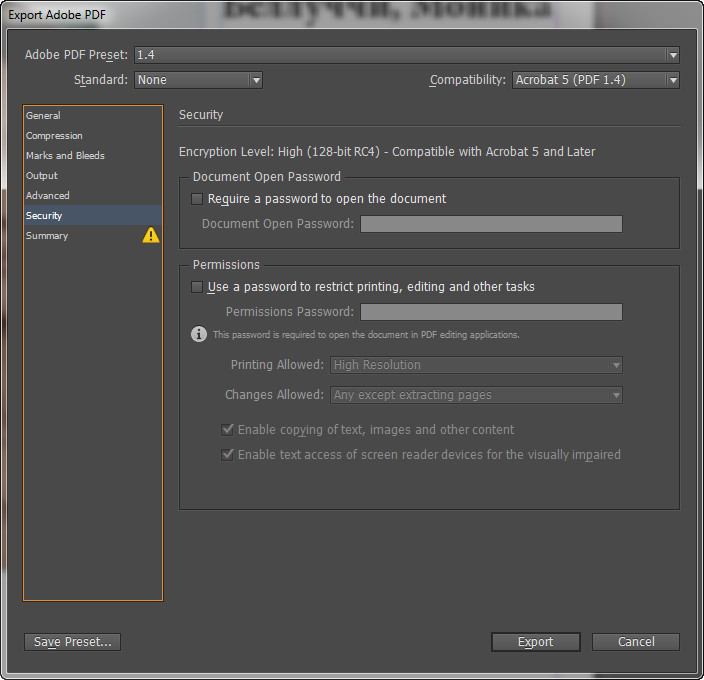The width and height of the screenshot is (704, 680).
Task: Select the Compression category
Action: pyautogui.click(x=92, y=136)
